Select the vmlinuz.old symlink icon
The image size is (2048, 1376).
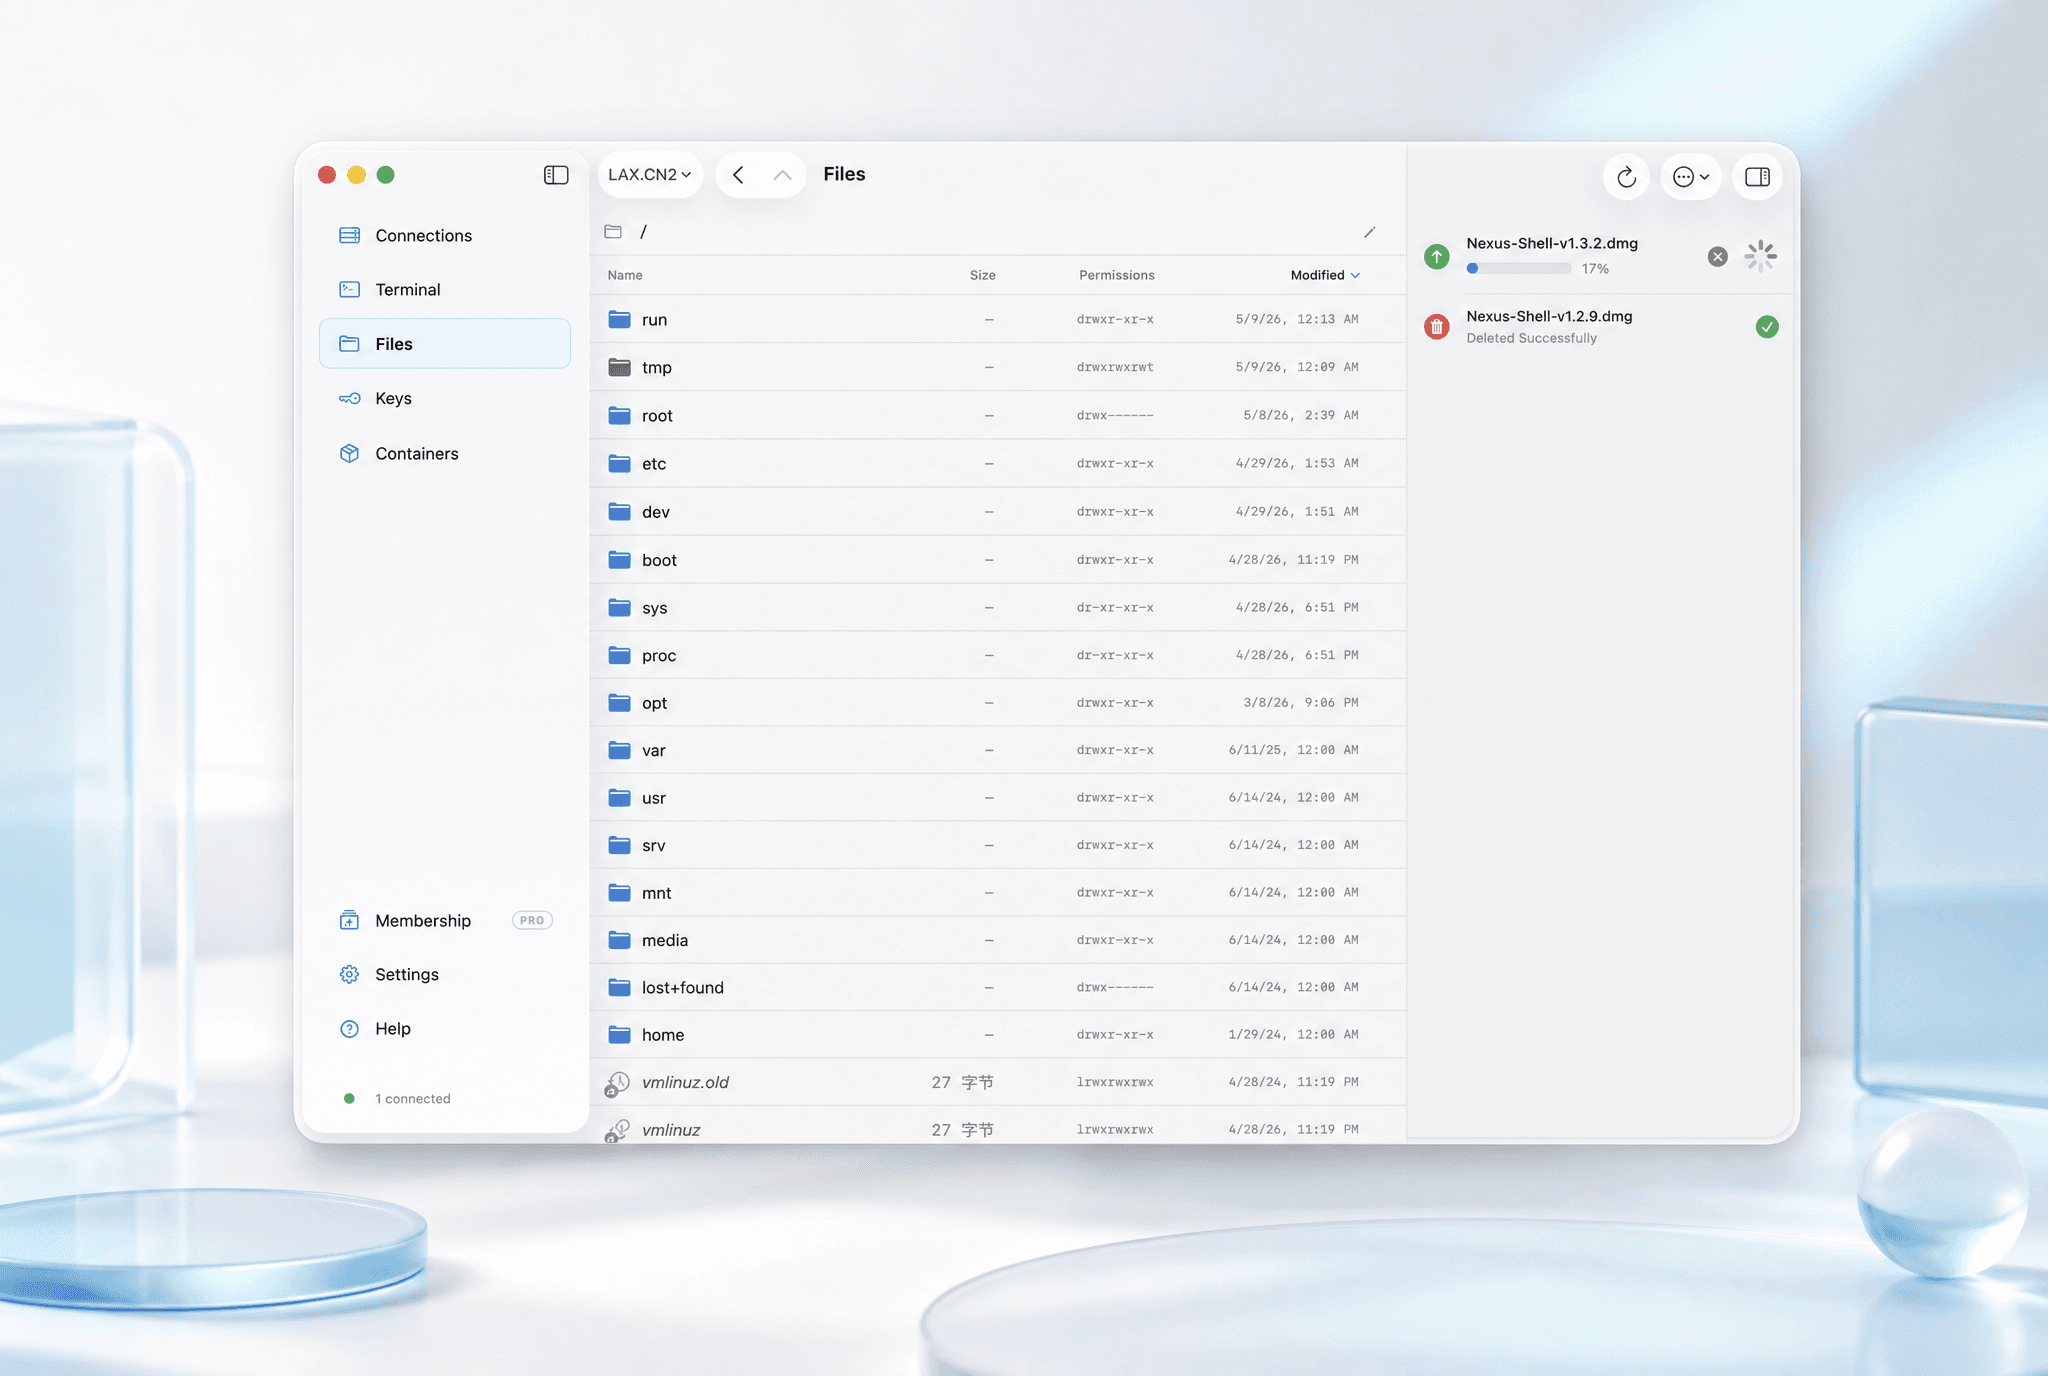coord(617,1083)
